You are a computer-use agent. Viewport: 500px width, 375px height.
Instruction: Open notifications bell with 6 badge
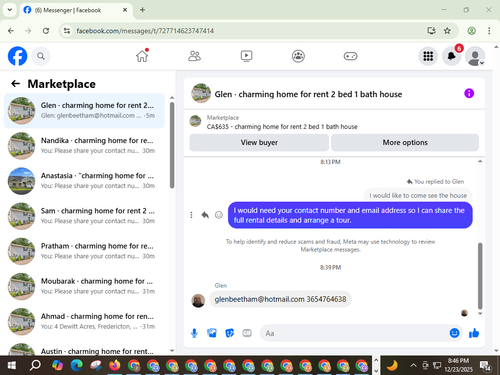click(452, 56)
